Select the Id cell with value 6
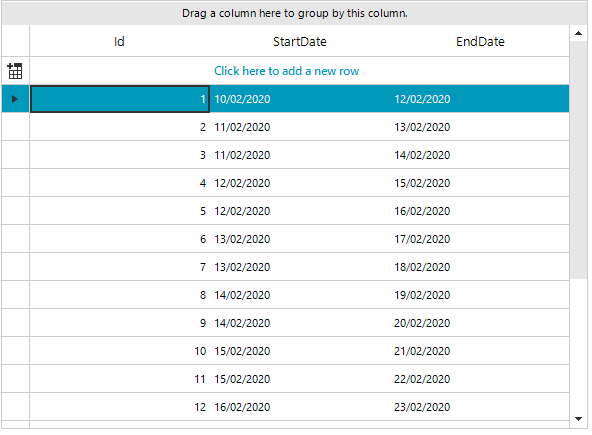This screenshot has height=435, width=592. [x=120, y=239]
